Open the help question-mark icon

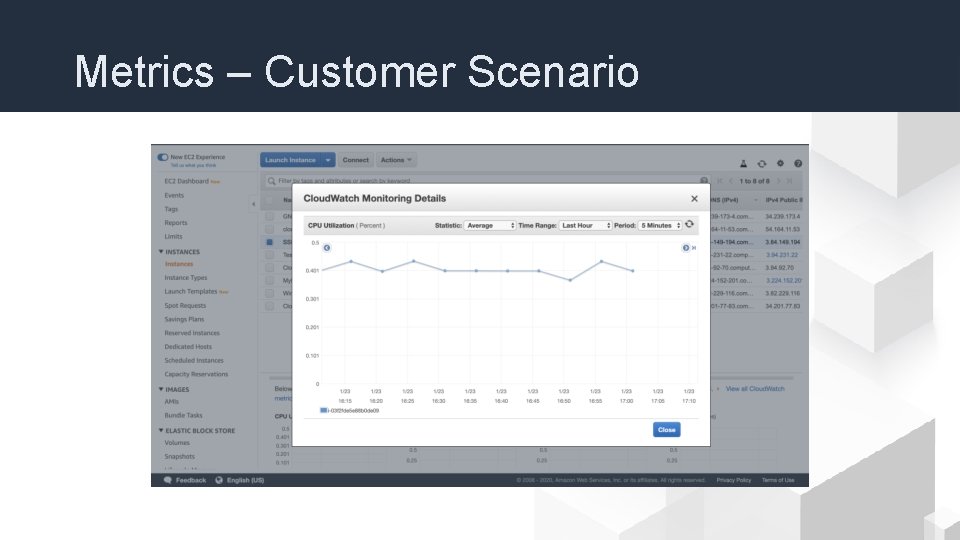798,163
